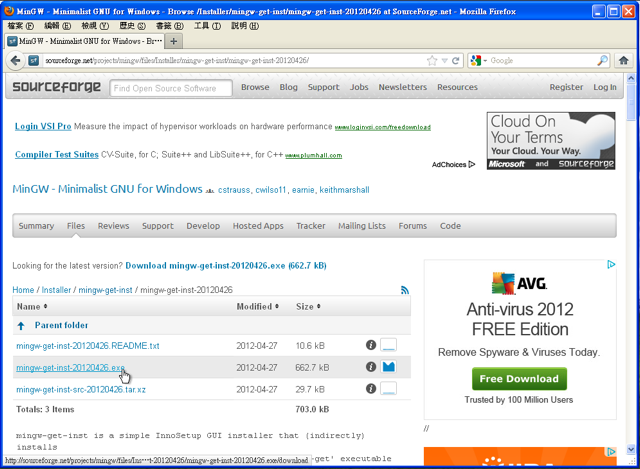This screenshot has width=640, height=469.
Task: Sort file list by Modified column
Action: tap(258, 307)
